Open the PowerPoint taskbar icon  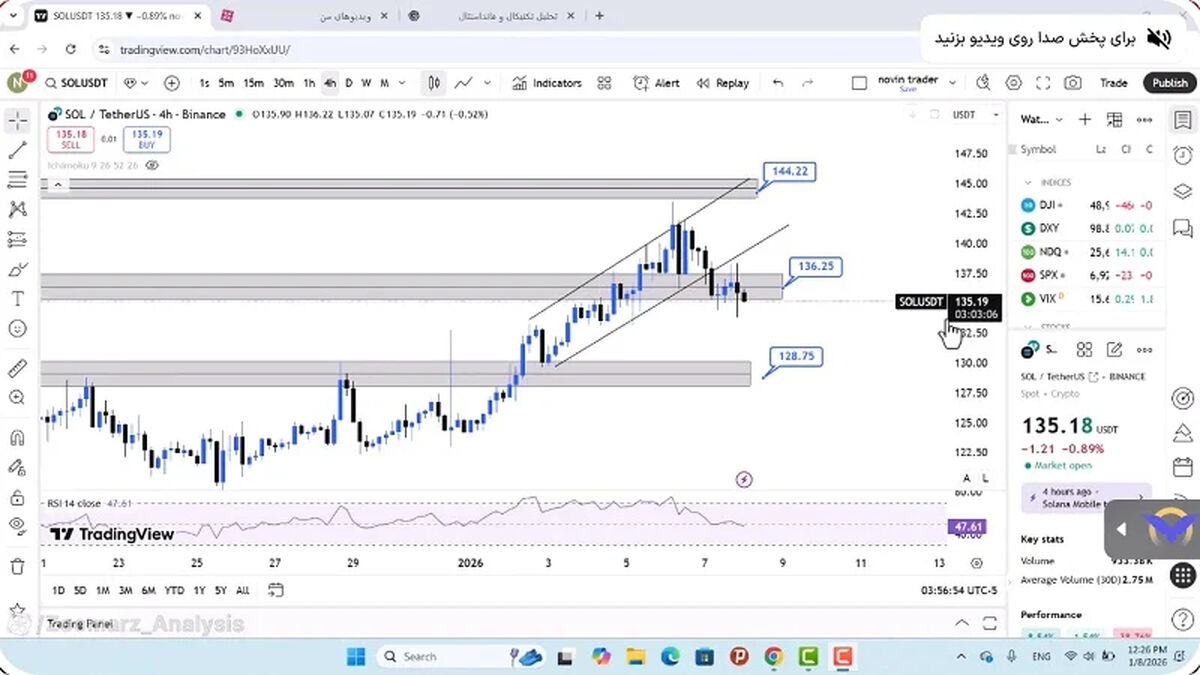(x=739, y=656)
